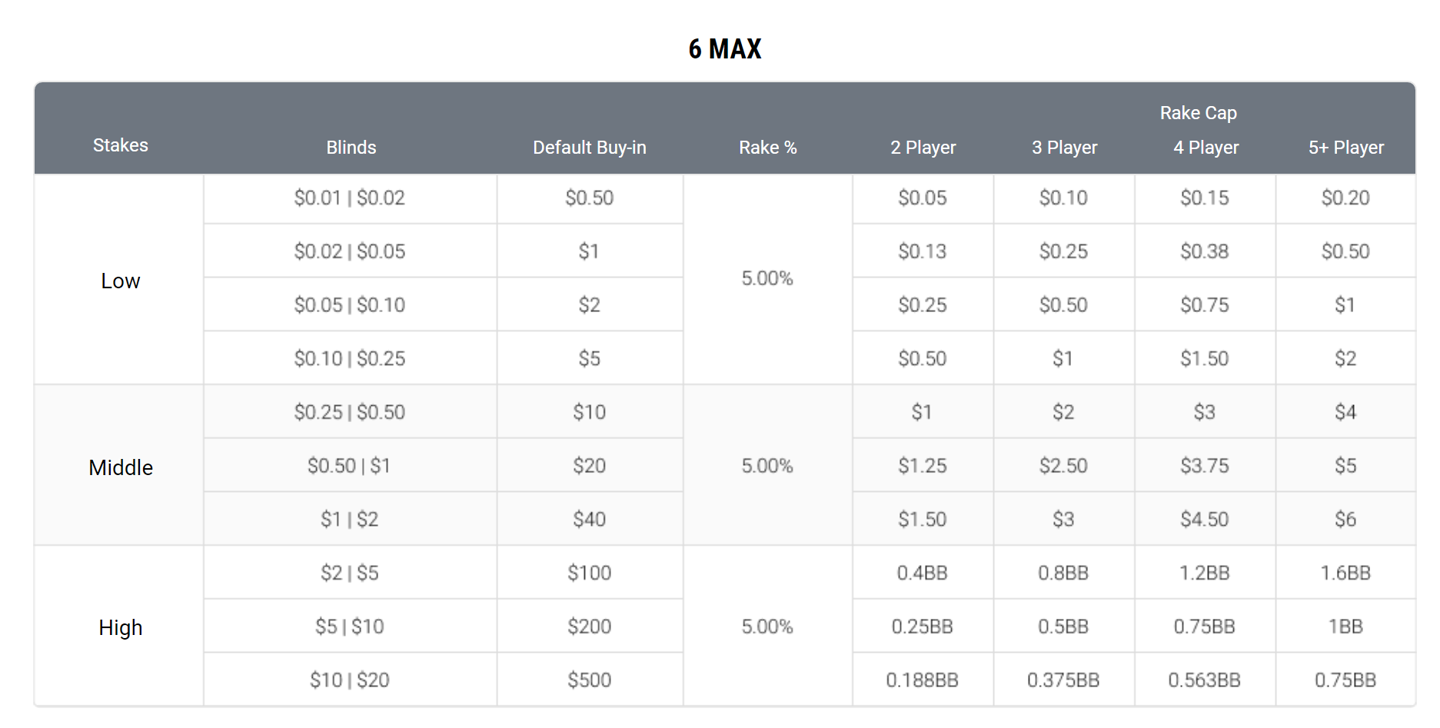Click the $3.75 rake cap cell
The height and width of the screenshot is (728, 1440).
(1204, 466)
